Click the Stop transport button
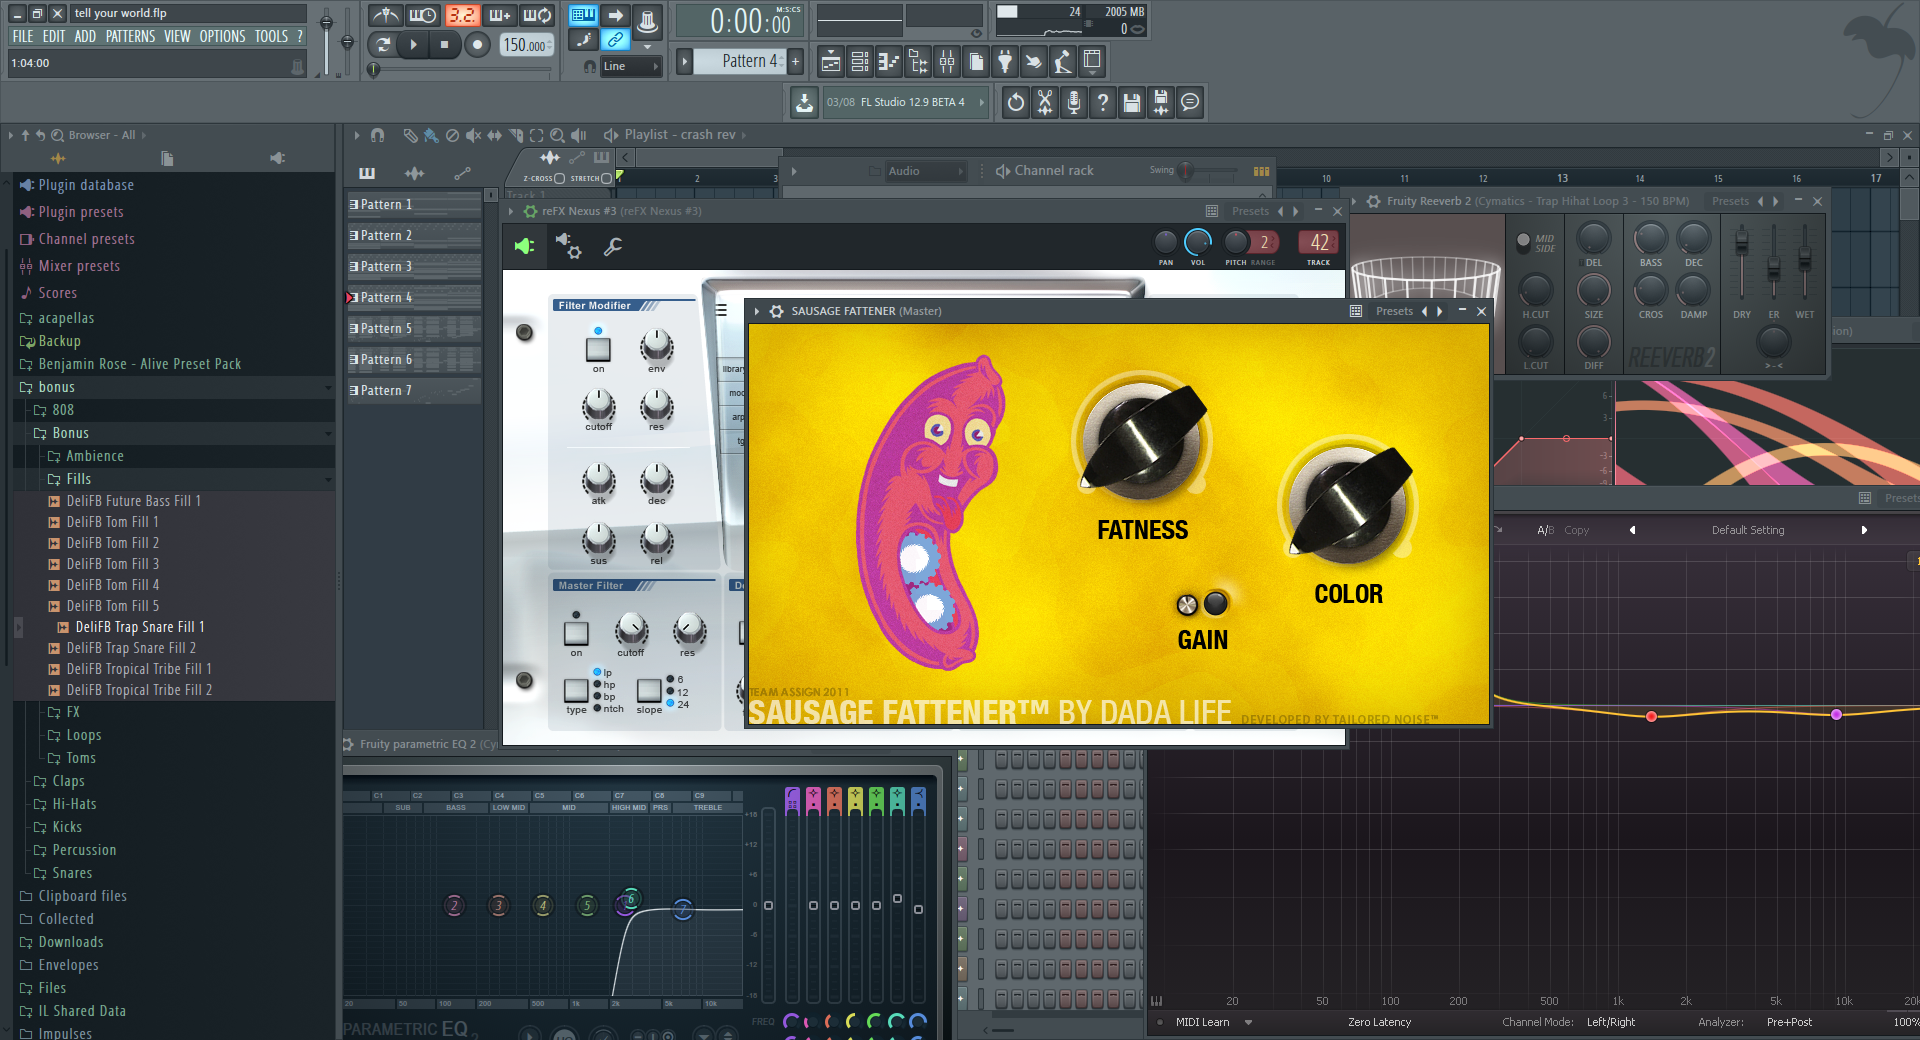Screen dimensions: 1920x1040 tap(444, 44)
